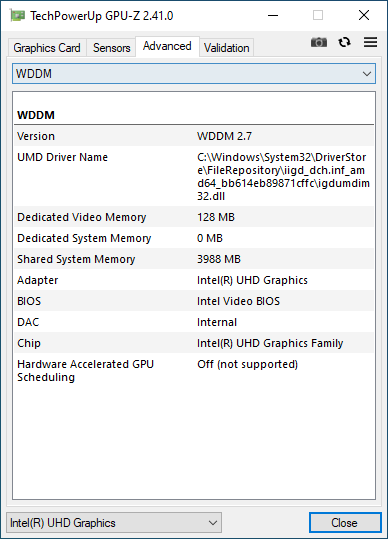The image size is (388, 539).
Task: Select the UMD Driver Name path value
Action: click(283, 177)
